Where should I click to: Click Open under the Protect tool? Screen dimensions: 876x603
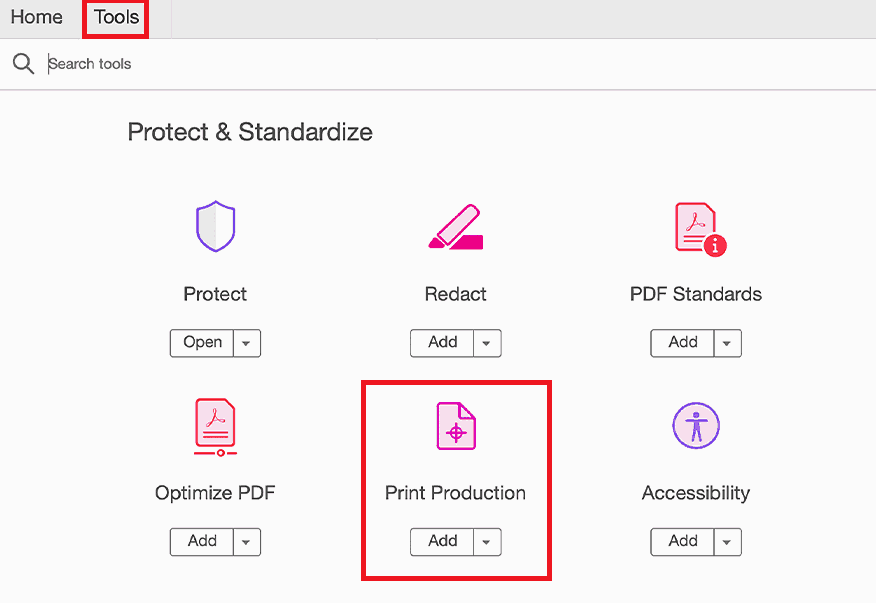202,343
